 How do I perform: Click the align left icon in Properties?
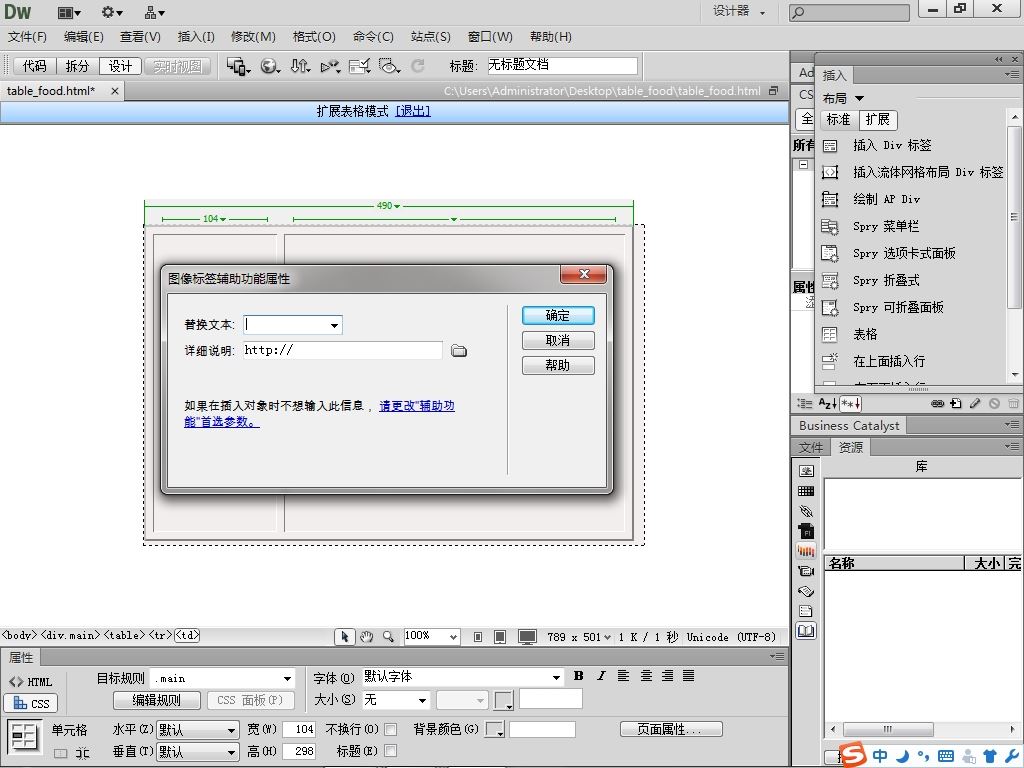click(624, 676)
